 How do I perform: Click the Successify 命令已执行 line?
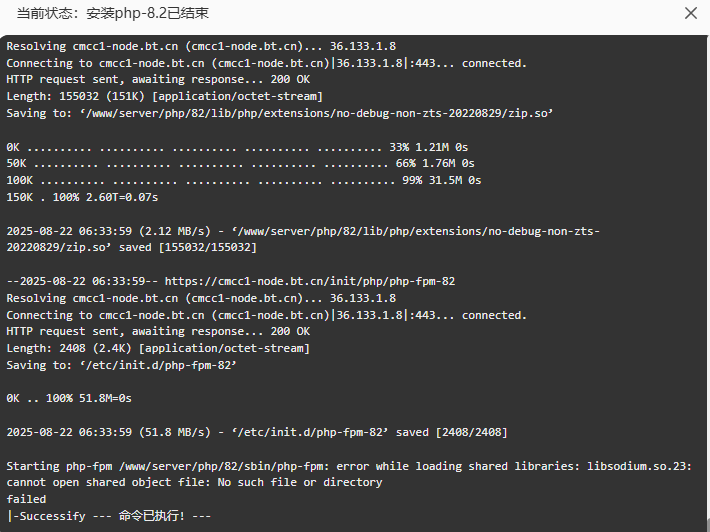109,516
